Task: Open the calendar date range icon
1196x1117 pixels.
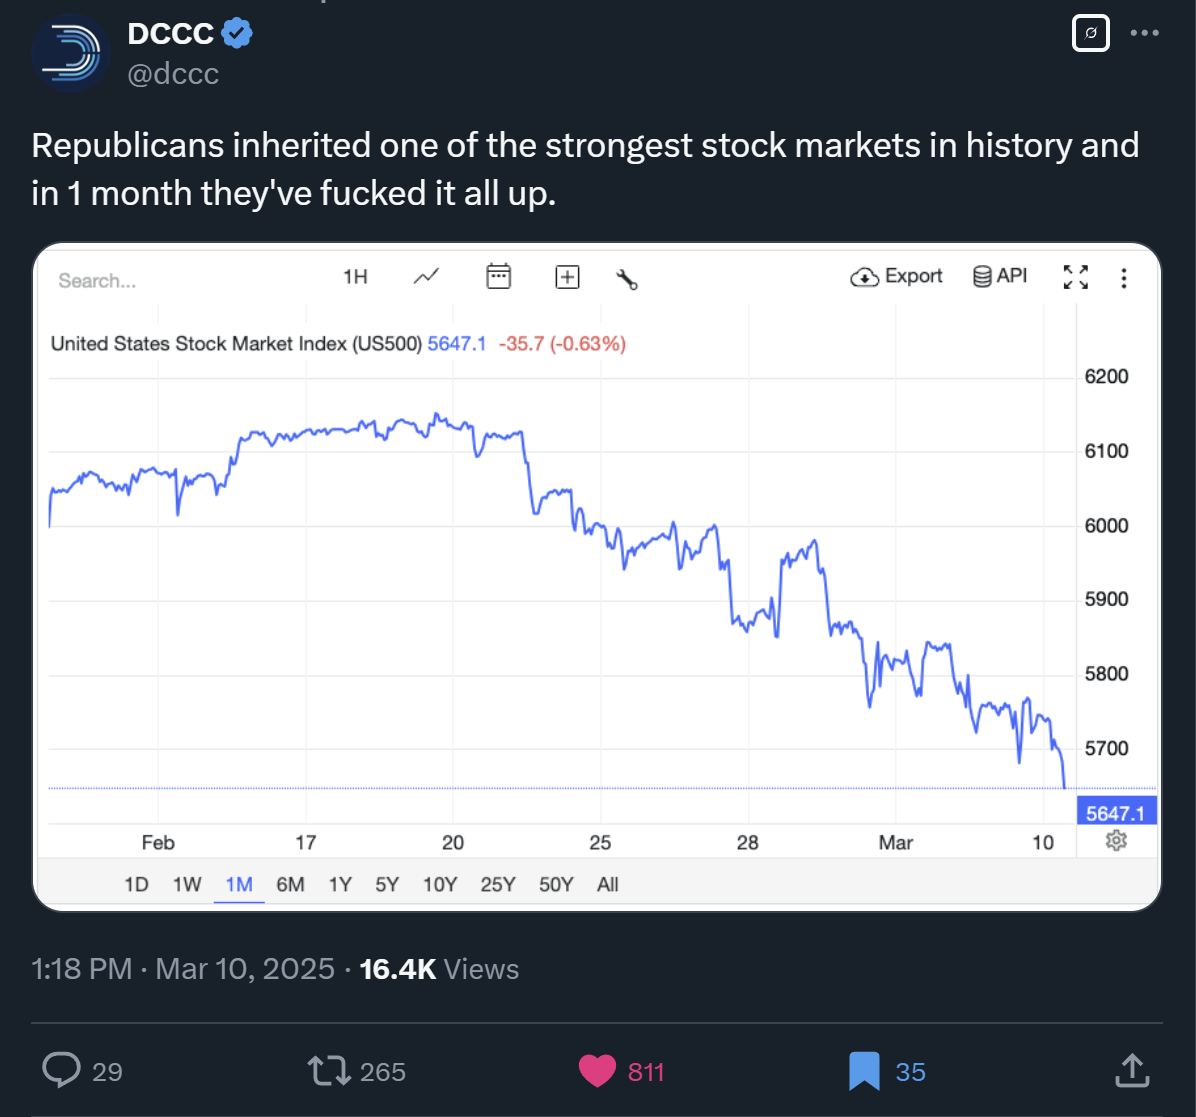Action: (x=498, y=276)
